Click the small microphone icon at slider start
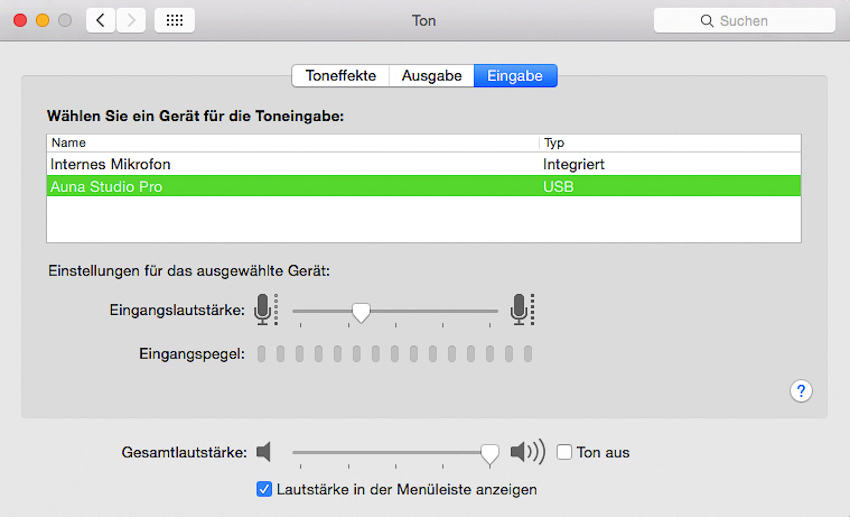850x517 pixels. 264,310
